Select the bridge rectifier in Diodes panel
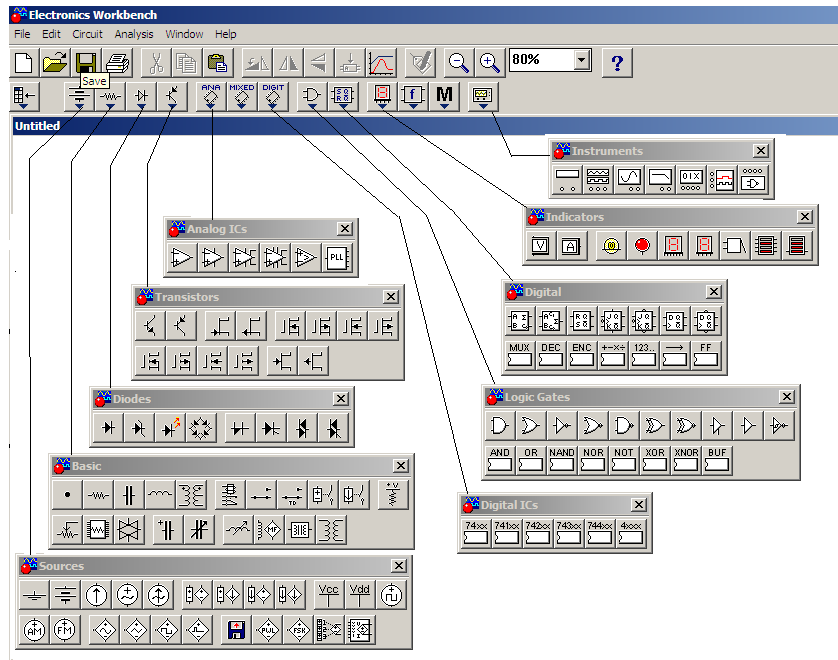The width and height of the screenshot is (838, 660). tap(201, 428)
